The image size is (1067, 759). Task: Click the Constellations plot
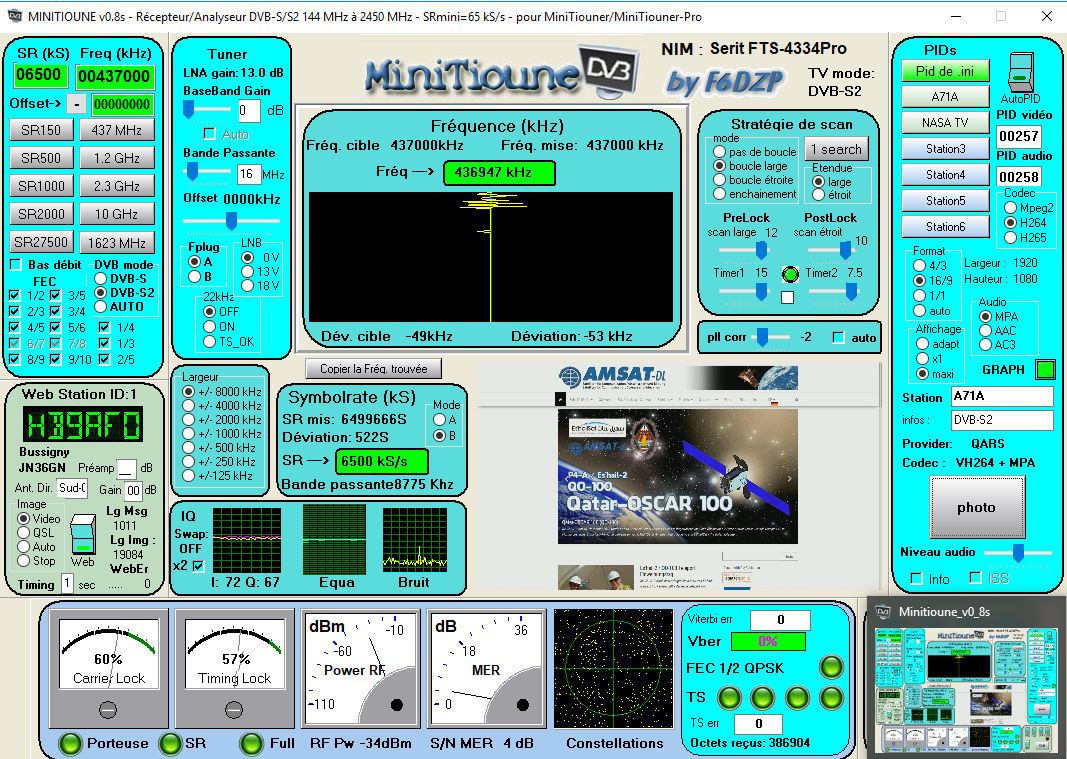(x=614, y=669)
